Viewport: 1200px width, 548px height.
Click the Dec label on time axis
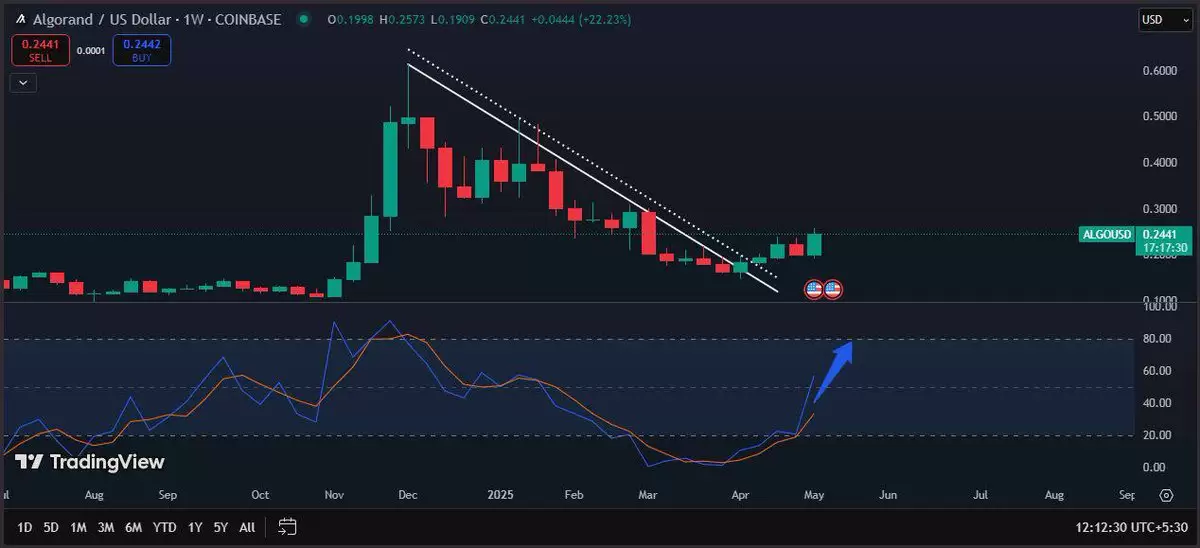[407, 495]
